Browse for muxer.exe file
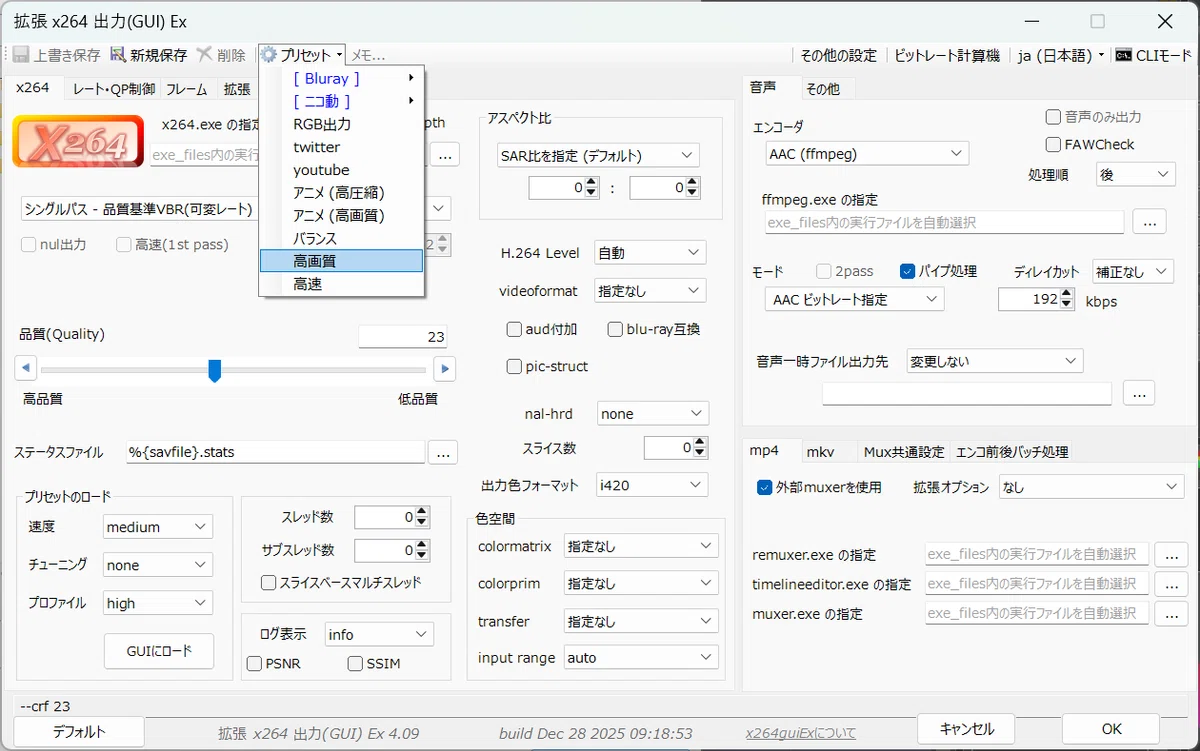Image resolution: width=1200 pixels, height=751 pixels. tap(1171, 614)
